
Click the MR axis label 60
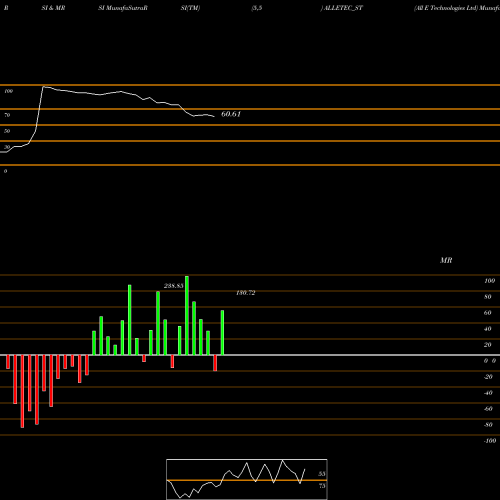488,313
